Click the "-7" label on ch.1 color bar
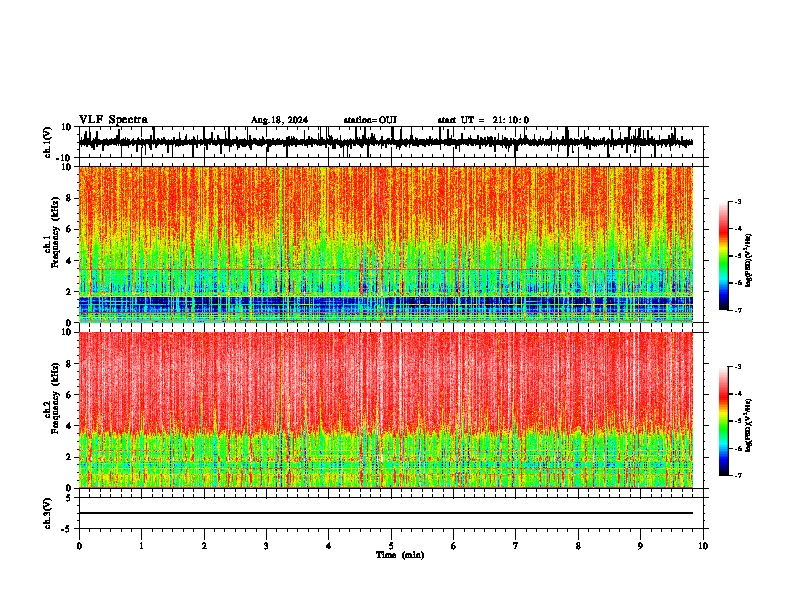 [x=737, y=310]
